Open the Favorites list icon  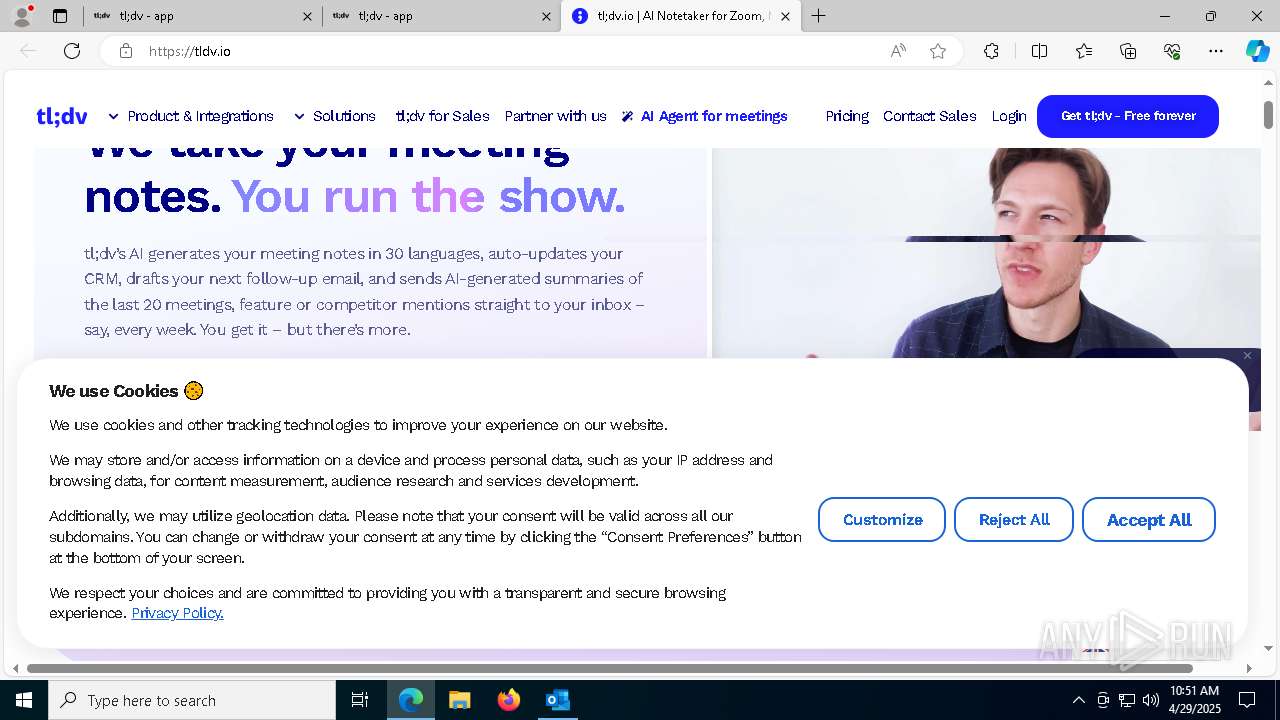[1084, 51]
